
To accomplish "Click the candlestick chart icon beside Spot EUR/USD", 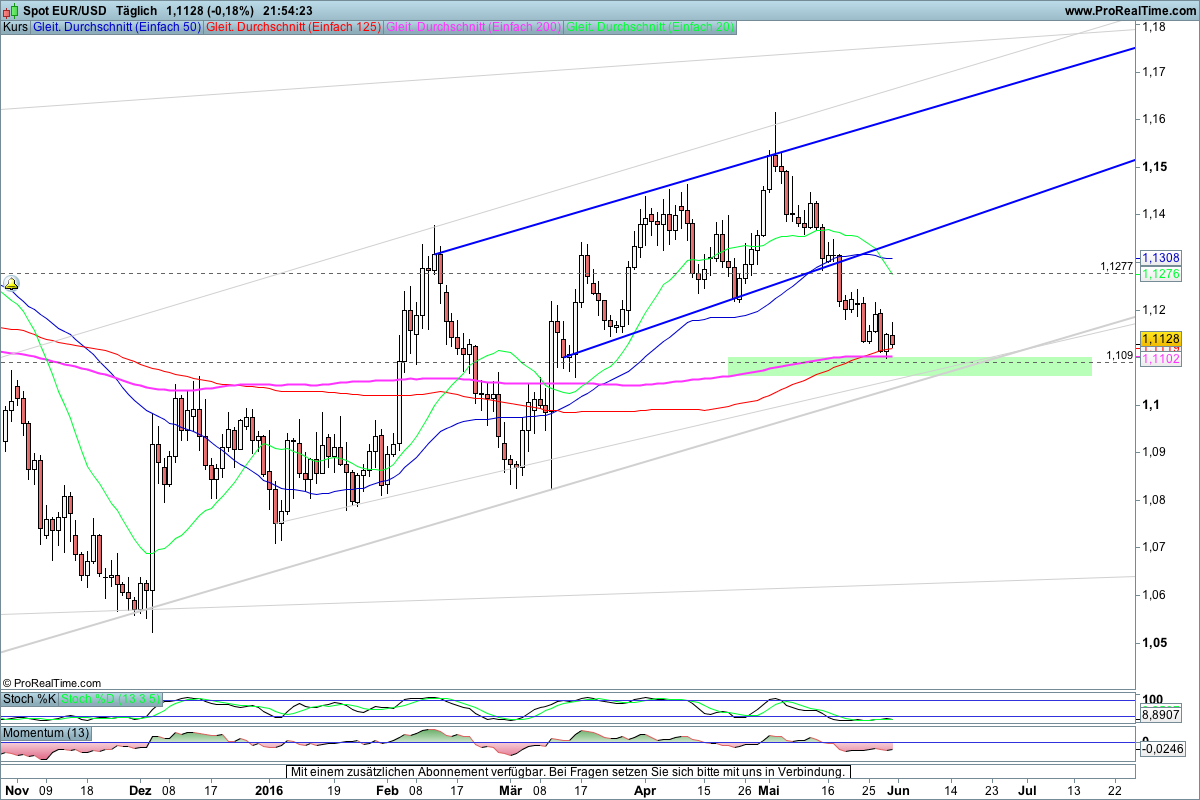I will tap(11, 10).
